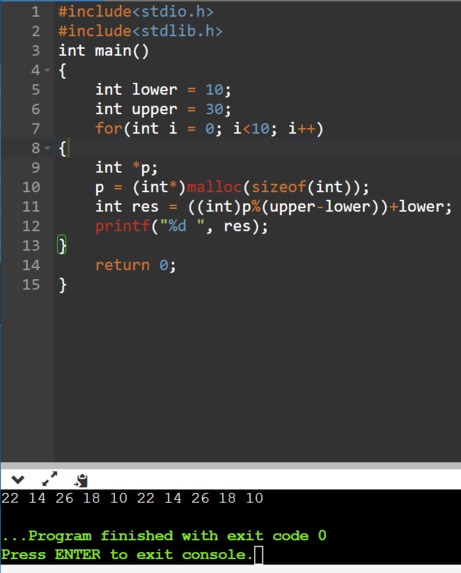Click the 'printf' call on line 12
The image size is (461, 573).
click(x=122, y=226)
